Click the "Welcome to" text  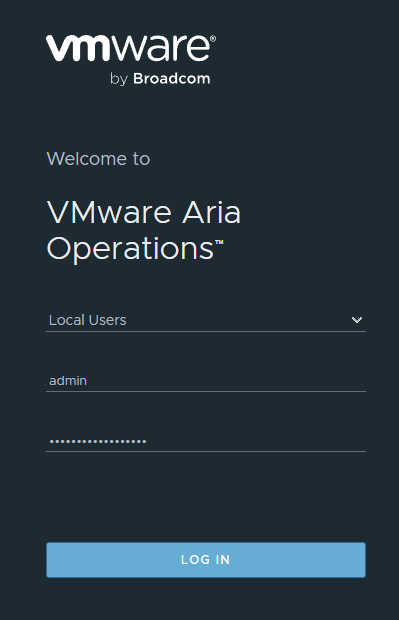tap(98, 159)
